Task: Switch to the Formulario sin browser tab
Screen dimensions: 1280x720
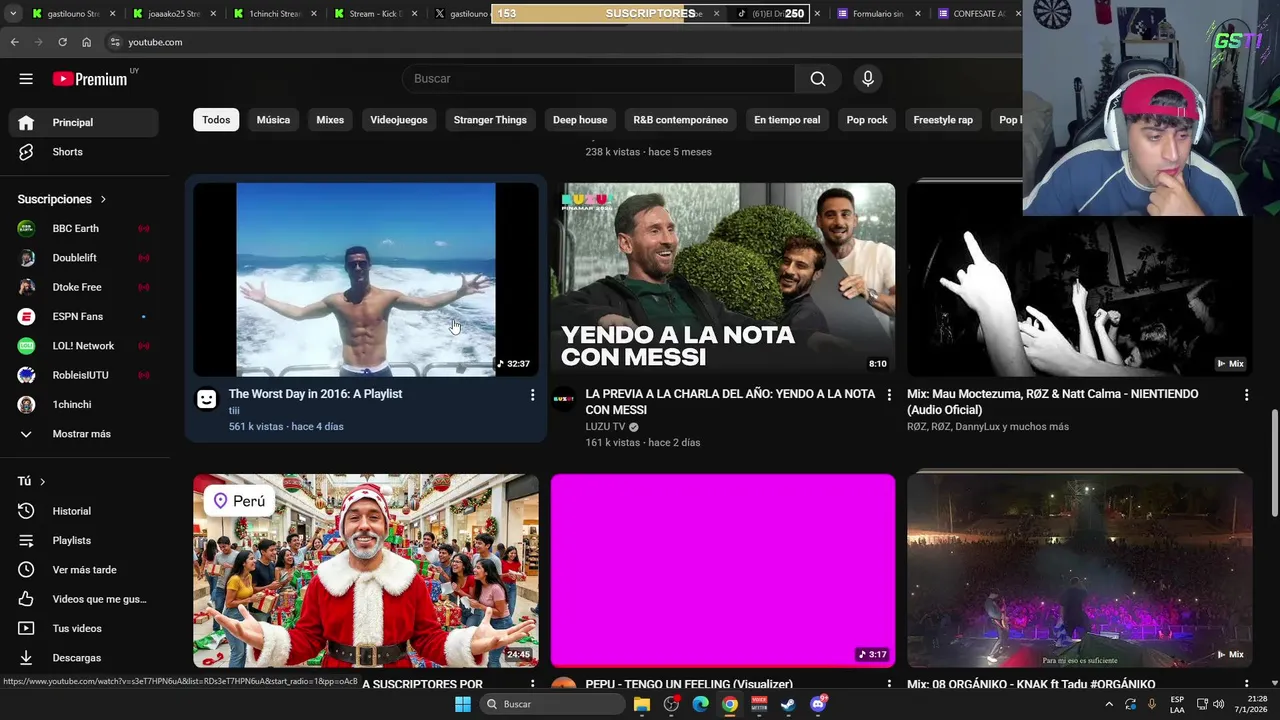Action: [877, 14]
